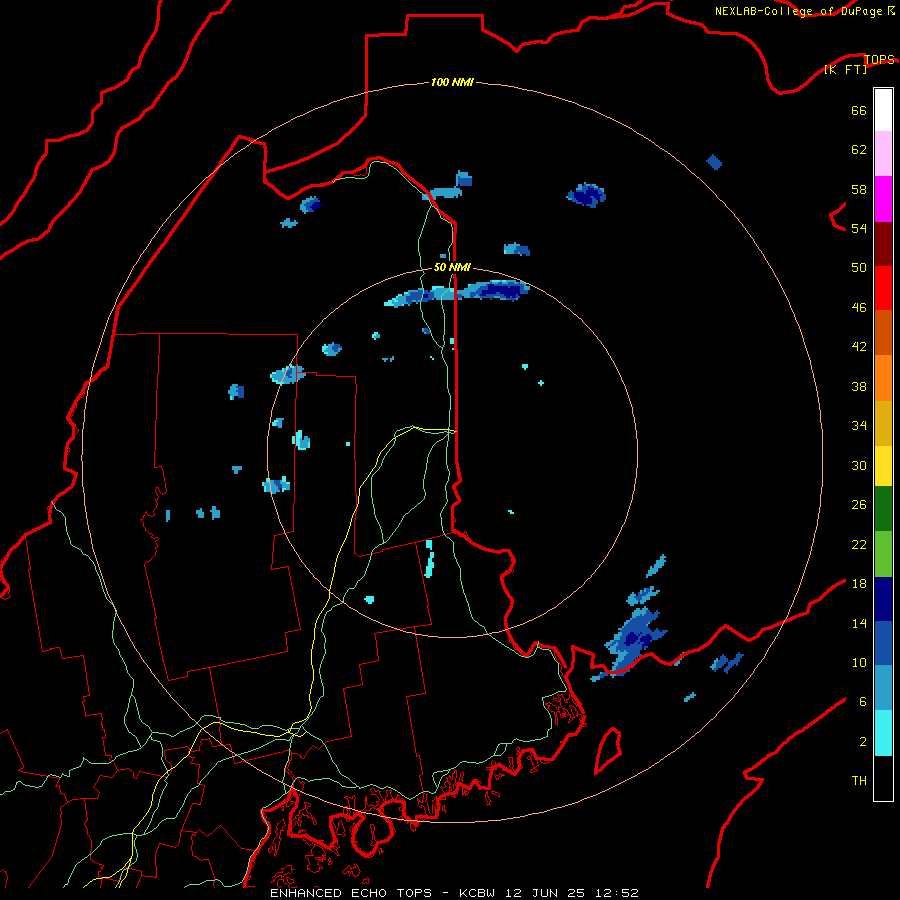Click the 10 legend value label

coord(859,662)
